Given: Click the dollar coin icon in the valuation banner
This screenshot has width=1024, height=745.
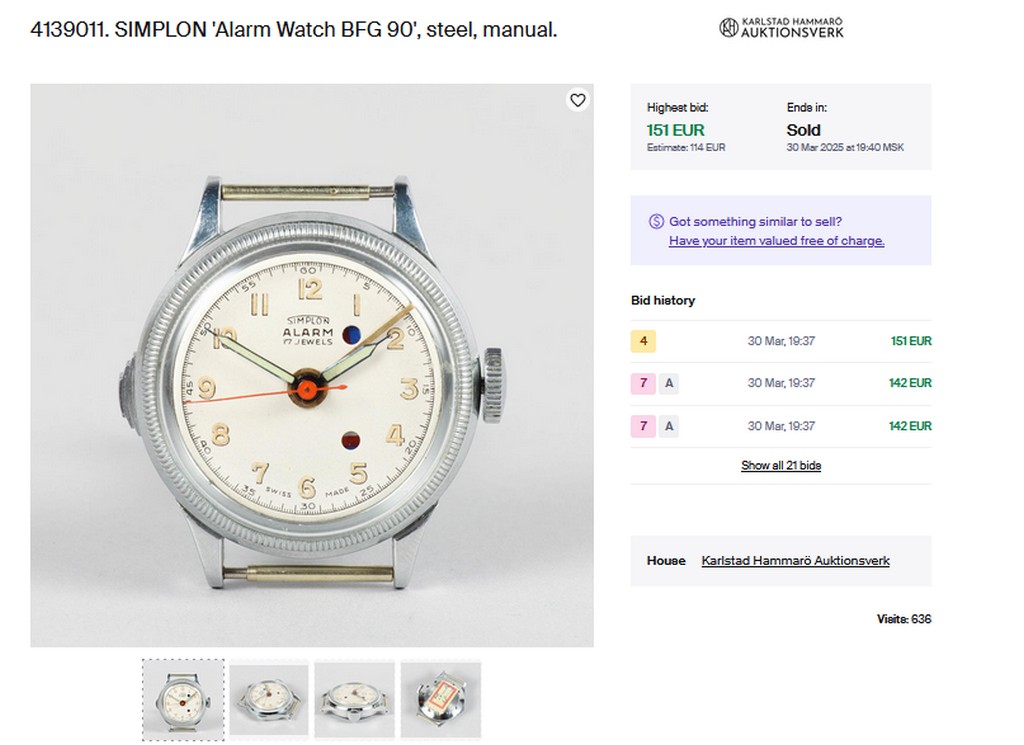Looking at the screenshot, I should point(656,221).
